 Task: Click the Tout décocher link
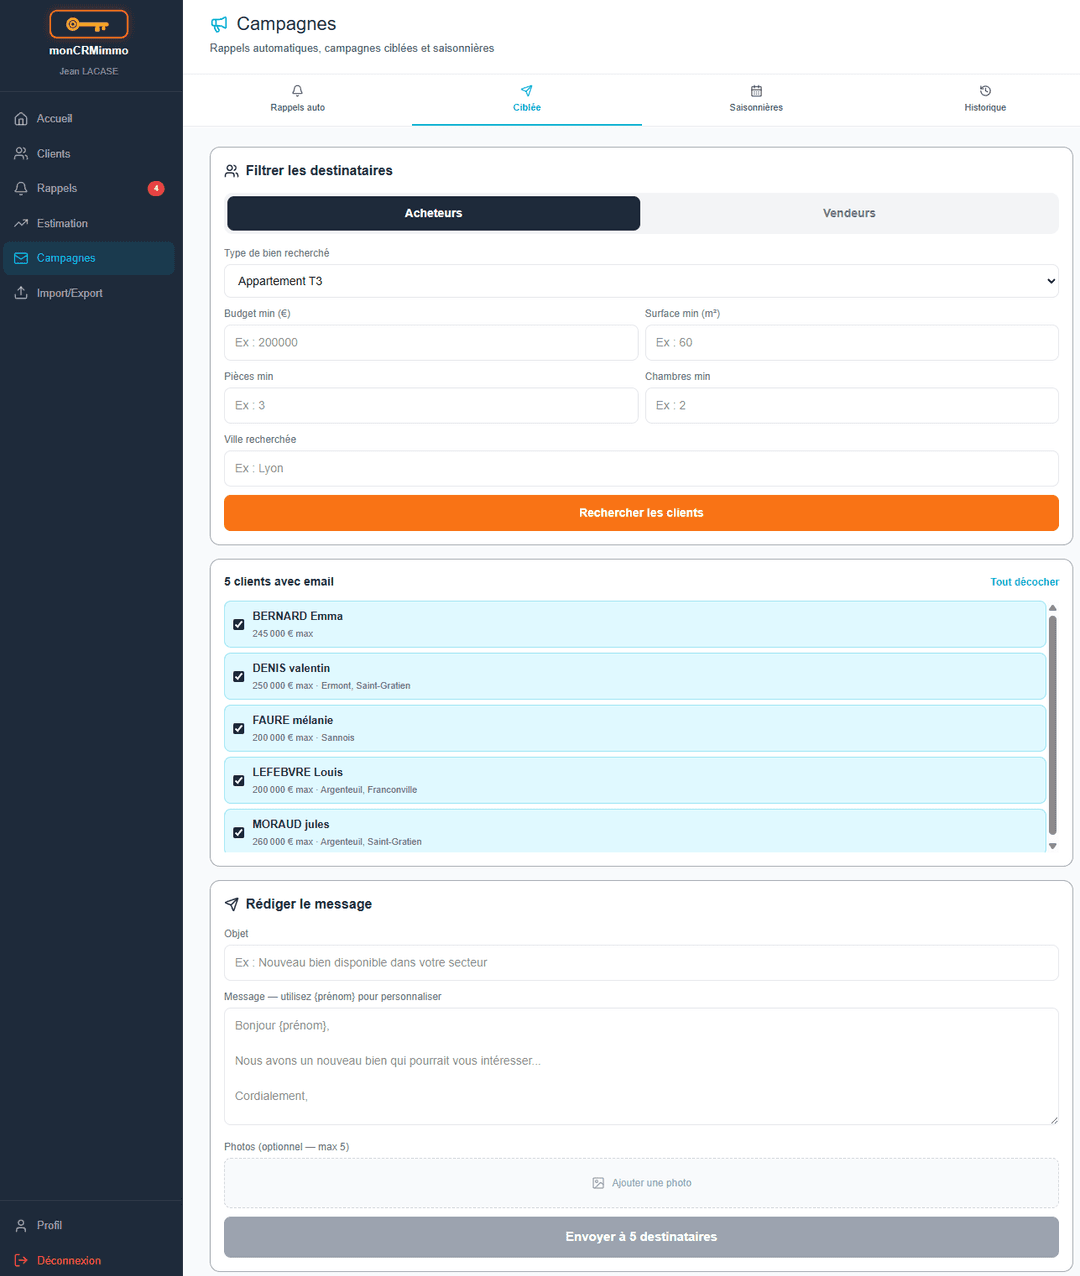pos(1024,582)
